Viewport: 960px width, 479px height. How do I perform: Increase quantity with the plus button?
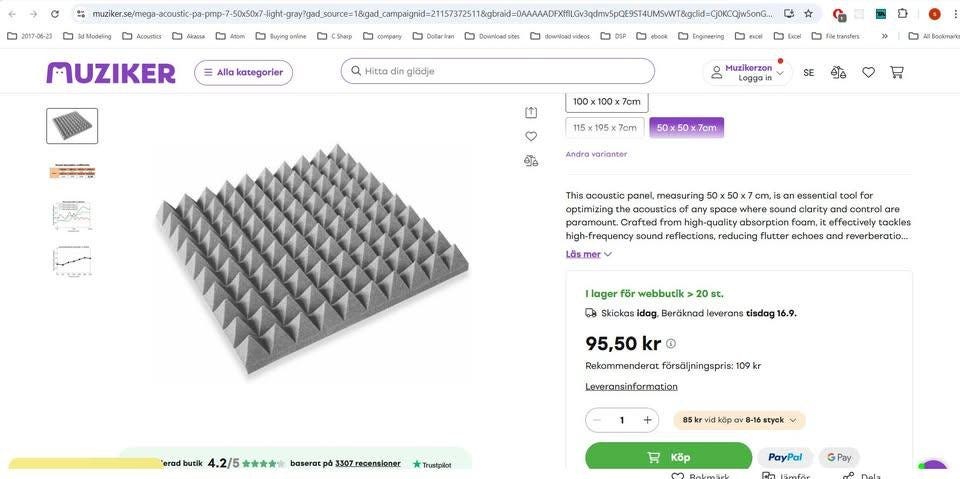click(647, 420)
